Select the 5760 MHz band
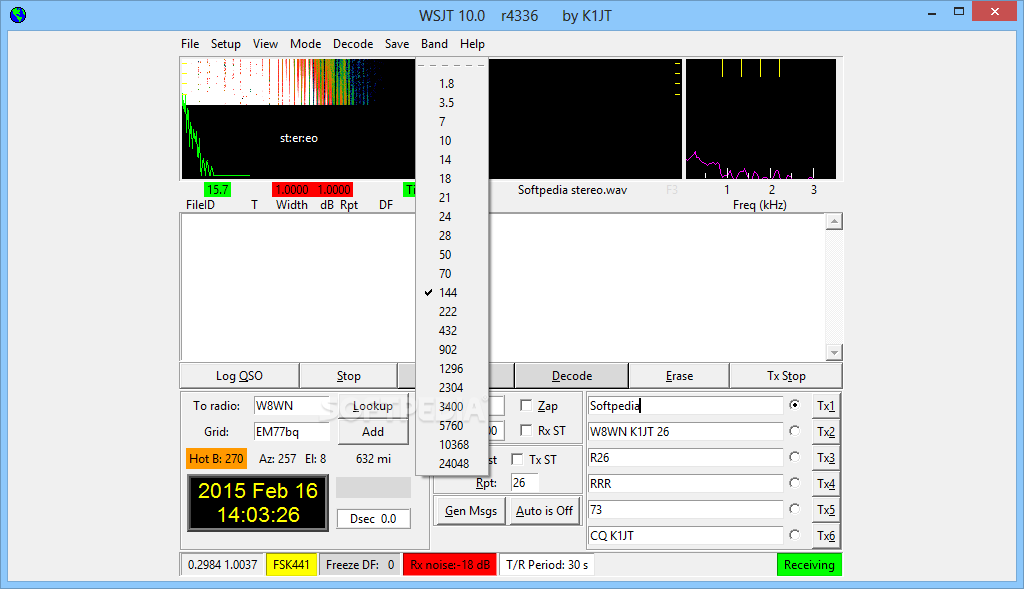 tap(452, 425)
